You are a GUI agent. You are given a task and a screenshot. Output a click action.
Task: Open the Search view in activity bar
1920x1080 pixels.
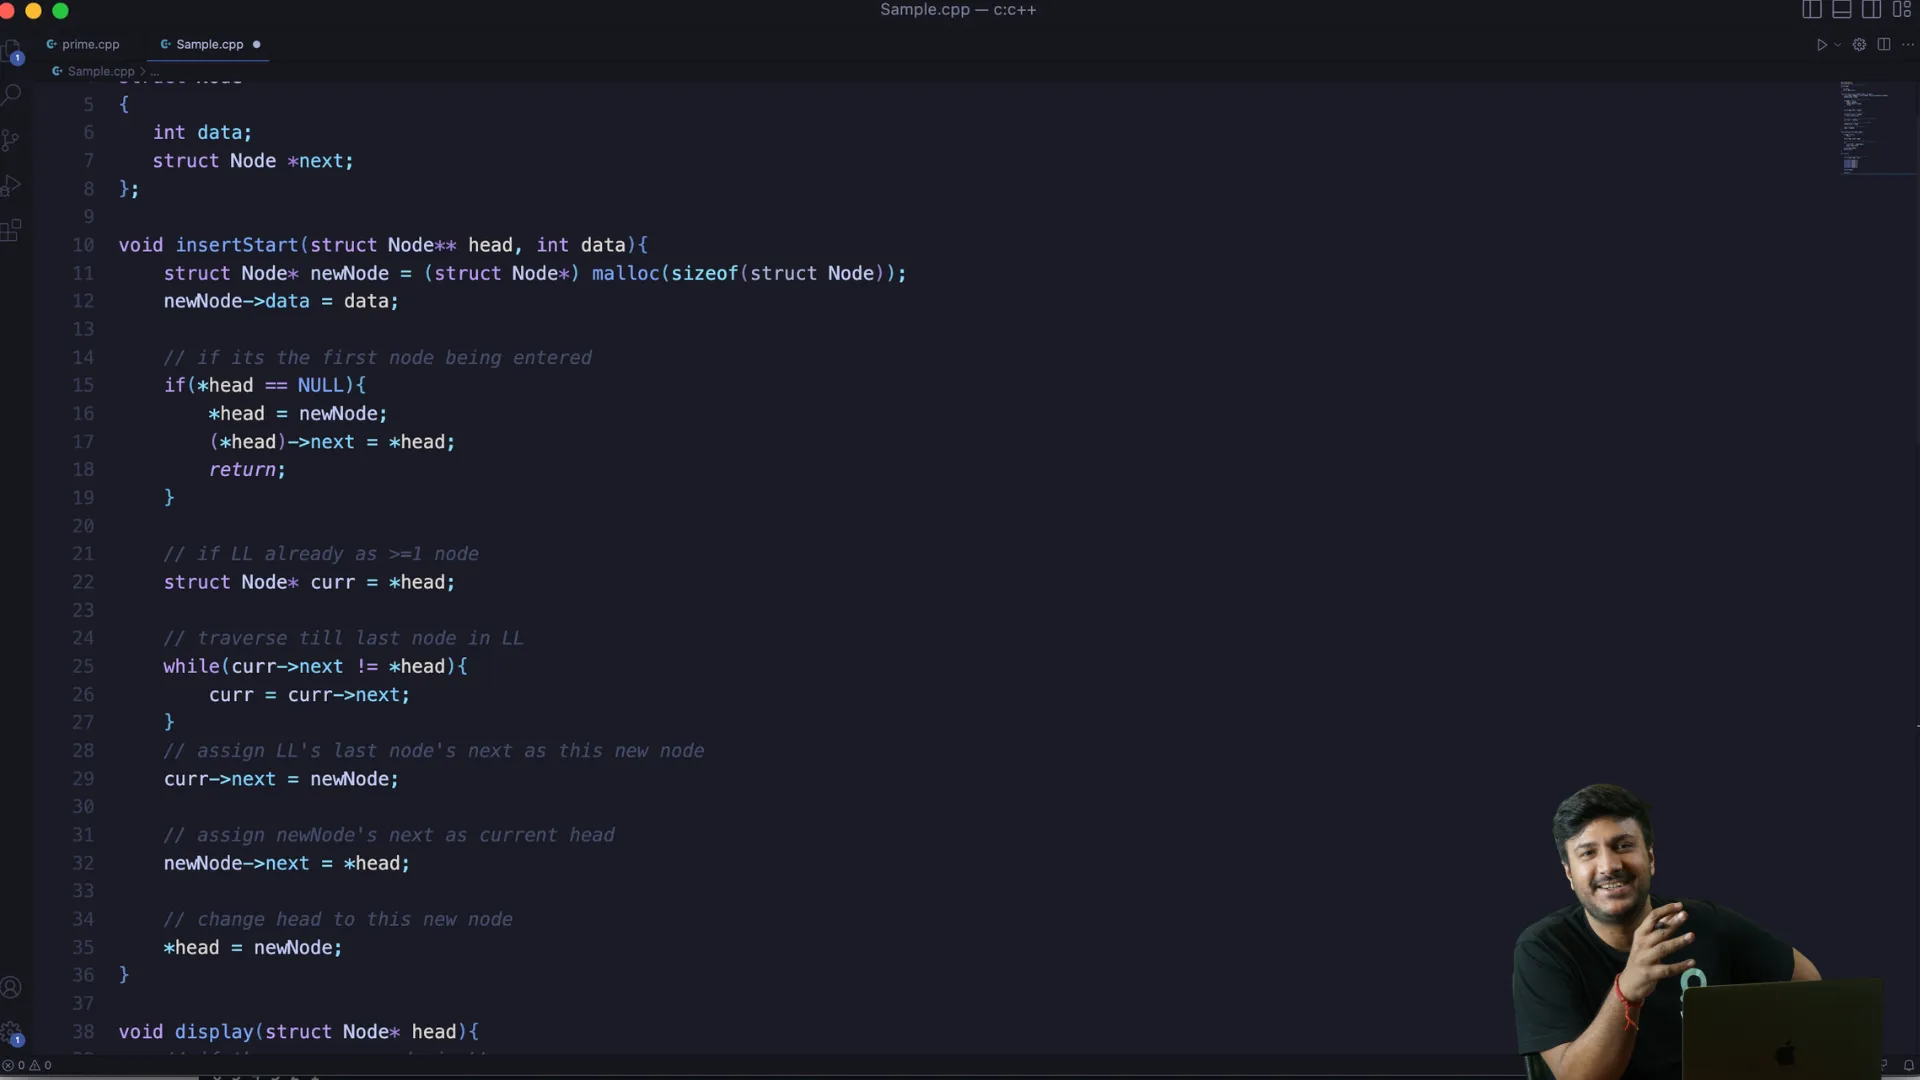click(x=11, y=95)
